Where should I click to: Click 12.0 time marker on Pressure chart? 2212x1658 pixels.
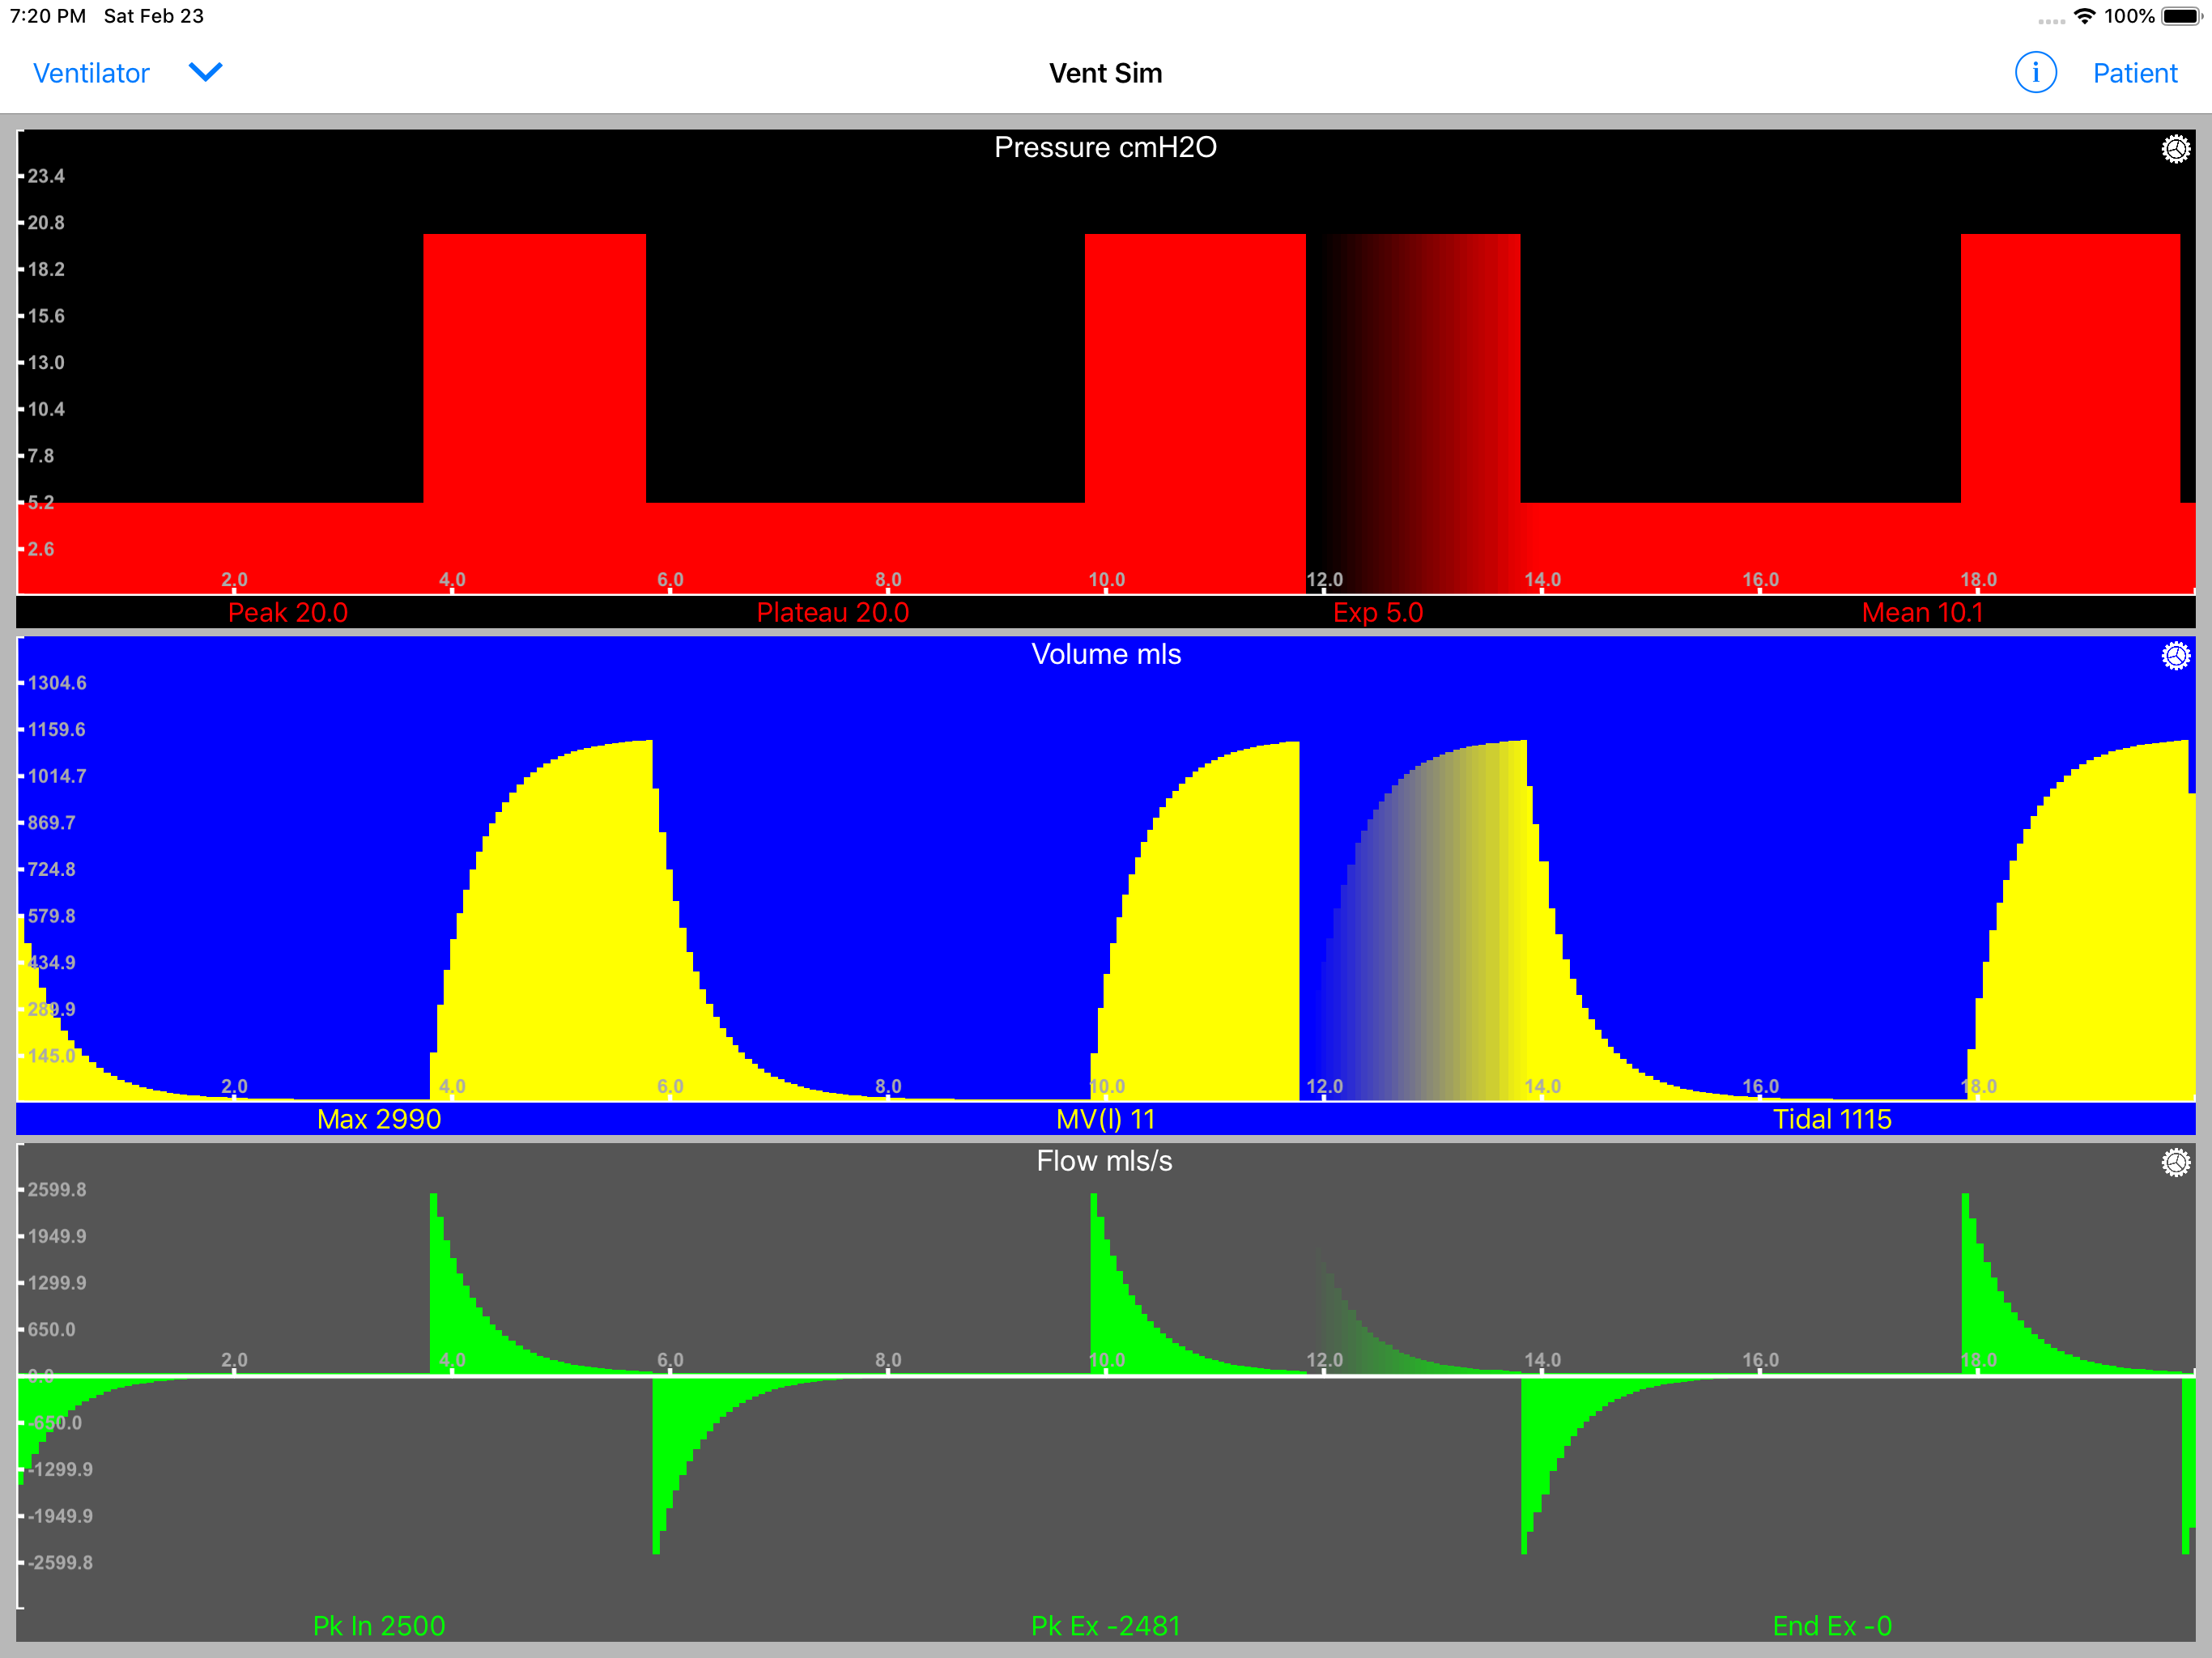point(1324,580)
